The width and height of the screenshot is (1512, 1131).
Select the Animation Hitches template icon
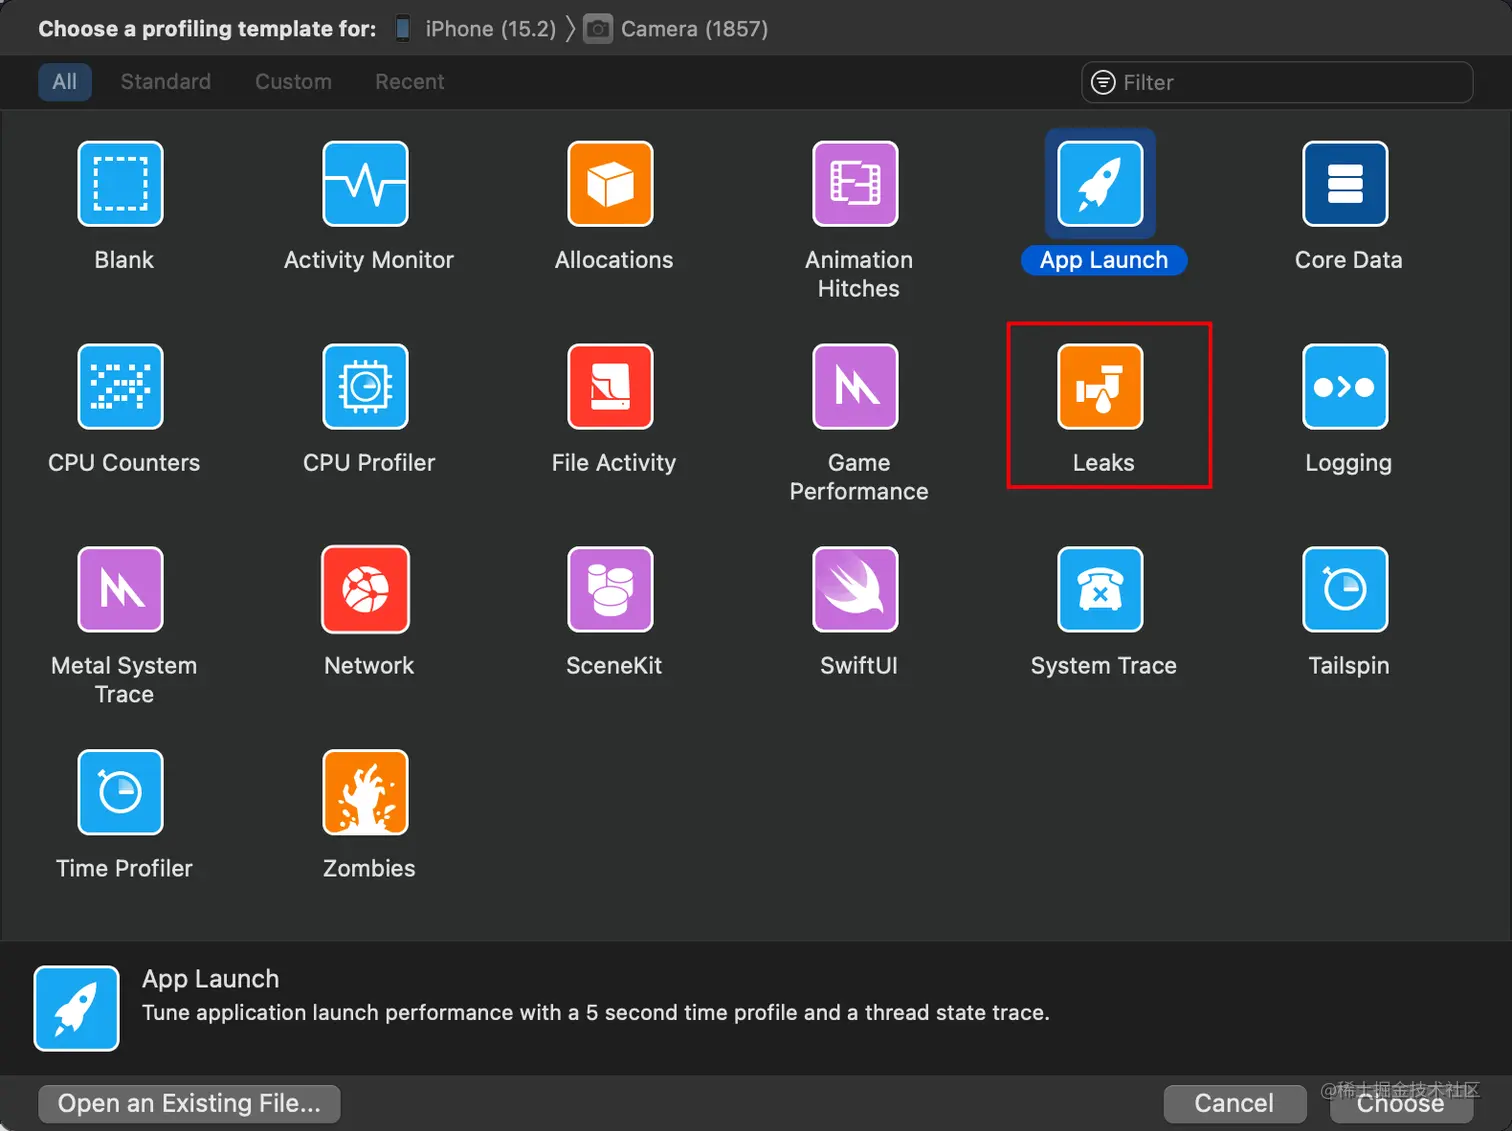click(856, 184)
